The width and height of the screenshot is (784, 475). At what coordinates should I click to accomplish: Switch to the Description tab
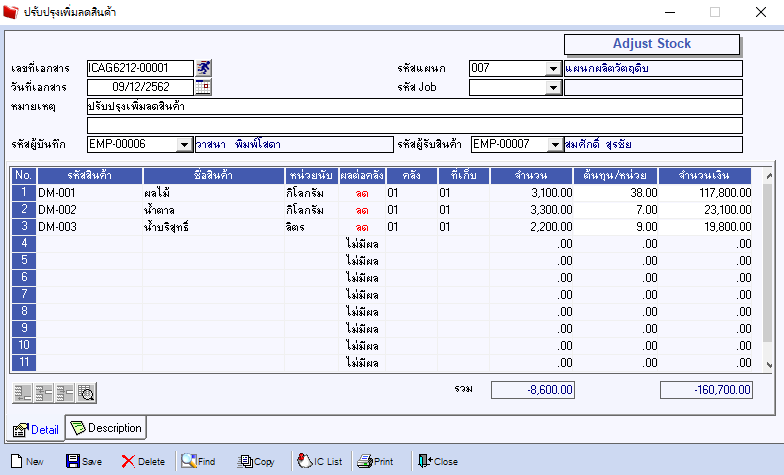pos(106,428)
